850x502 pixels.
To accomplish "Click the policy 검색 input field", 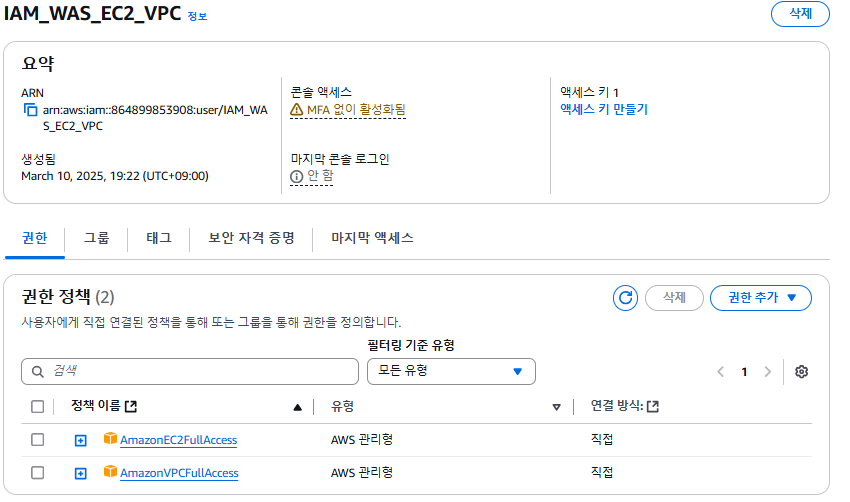I will [x=190, y=371].
